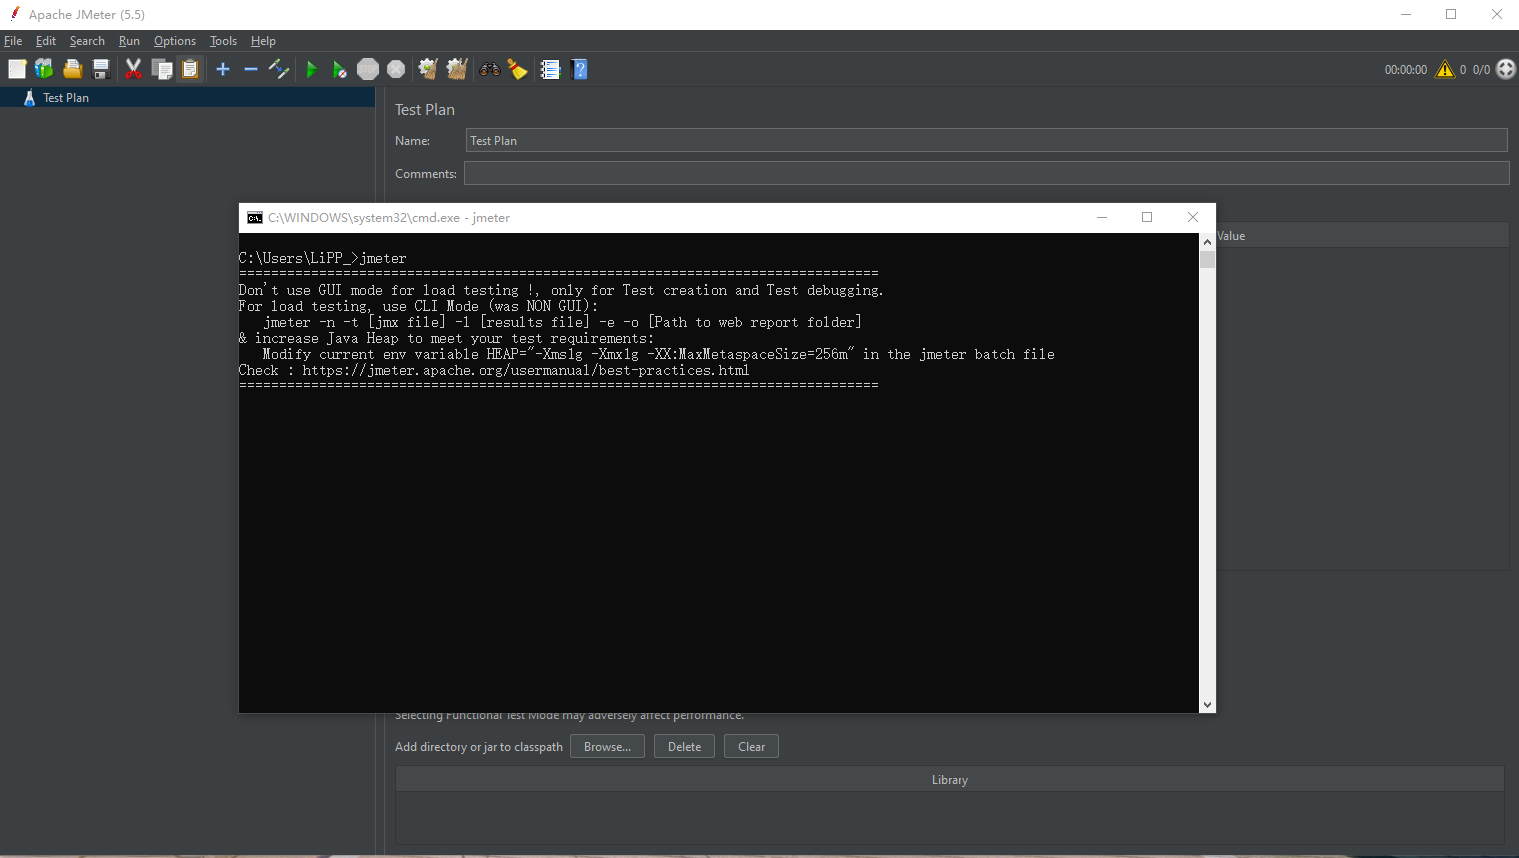Click the Comments input field
Screen dimensions: 1519x858
(986, 174)
